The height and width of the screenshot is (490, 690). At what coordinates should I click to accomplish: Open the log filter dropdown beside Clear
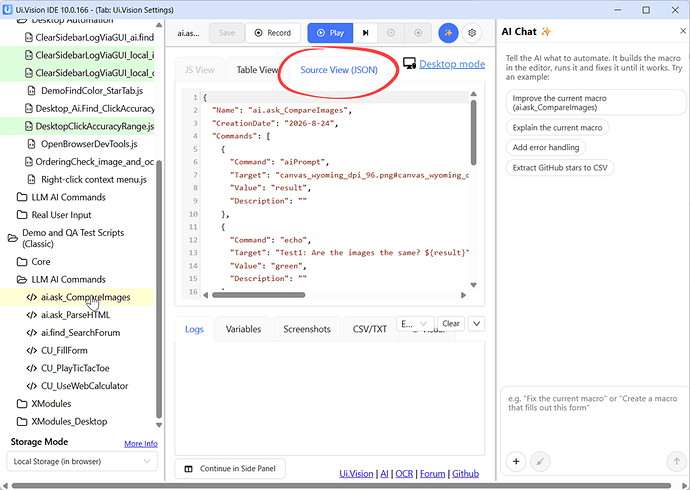coord(415,324)
